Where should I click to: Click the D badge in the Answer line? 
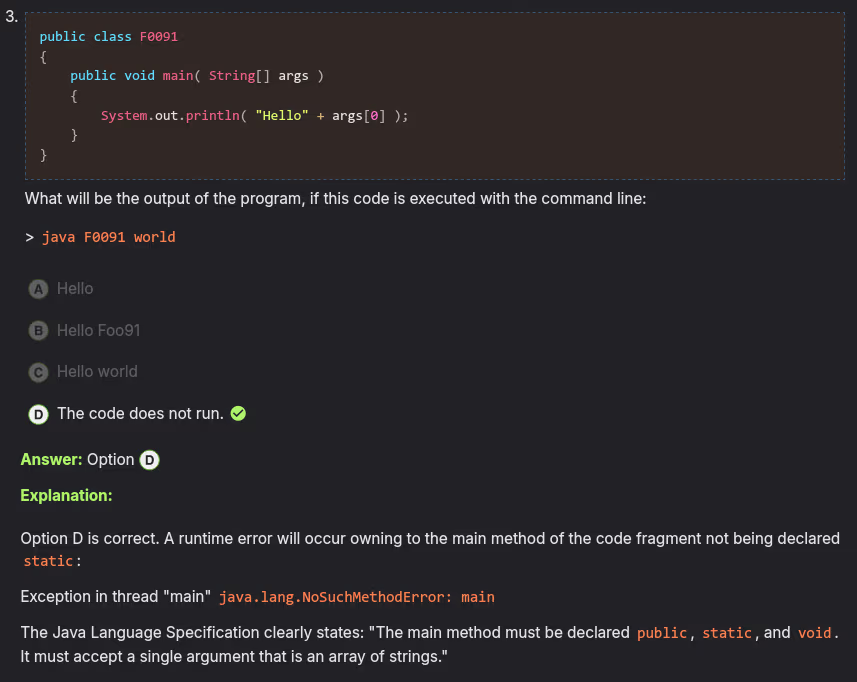click(x=149, y=460)
